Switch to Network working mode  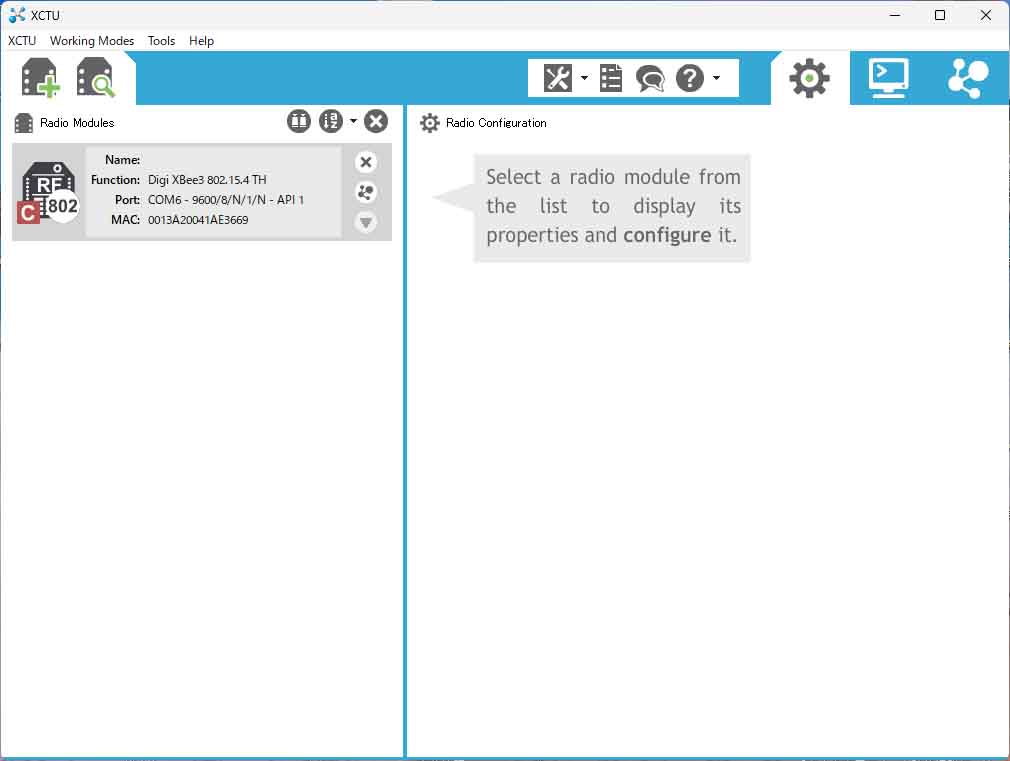(968, 78)
